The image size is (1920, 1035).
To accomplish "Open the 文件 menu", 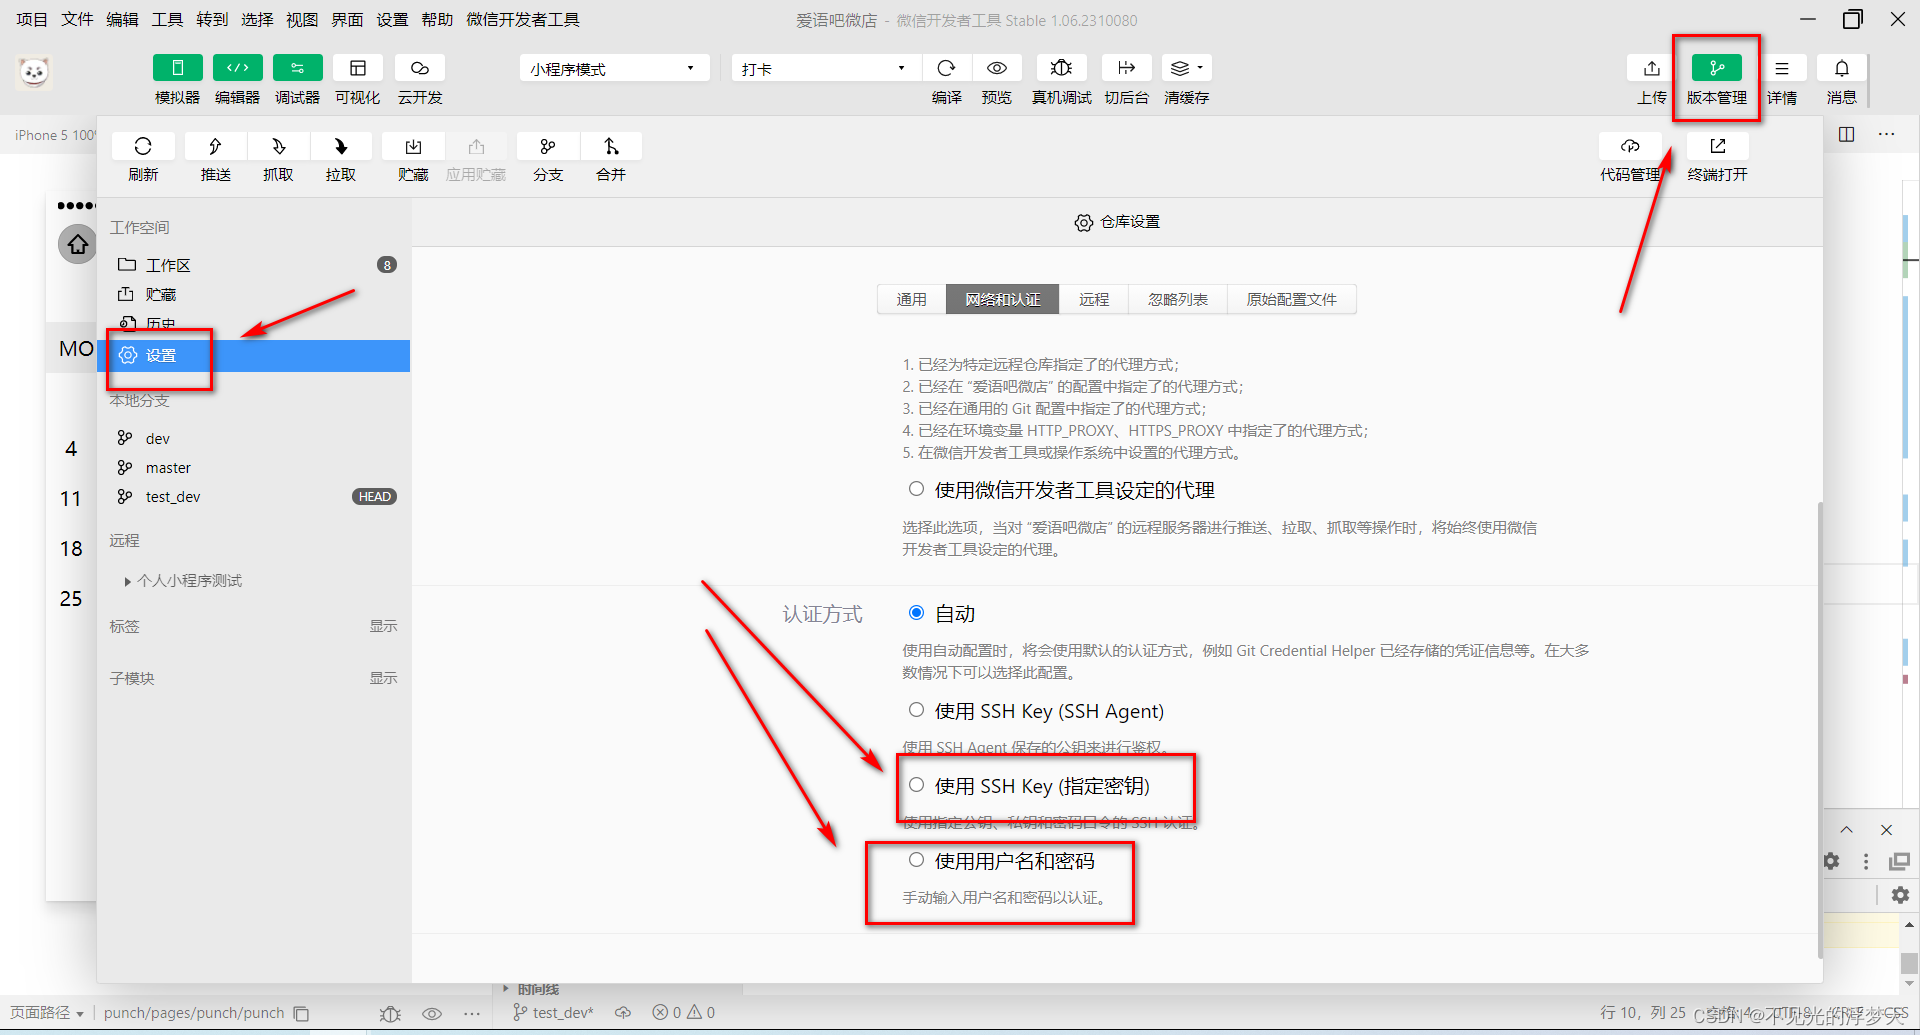I will pyautogui.click(x=77, y=20).
